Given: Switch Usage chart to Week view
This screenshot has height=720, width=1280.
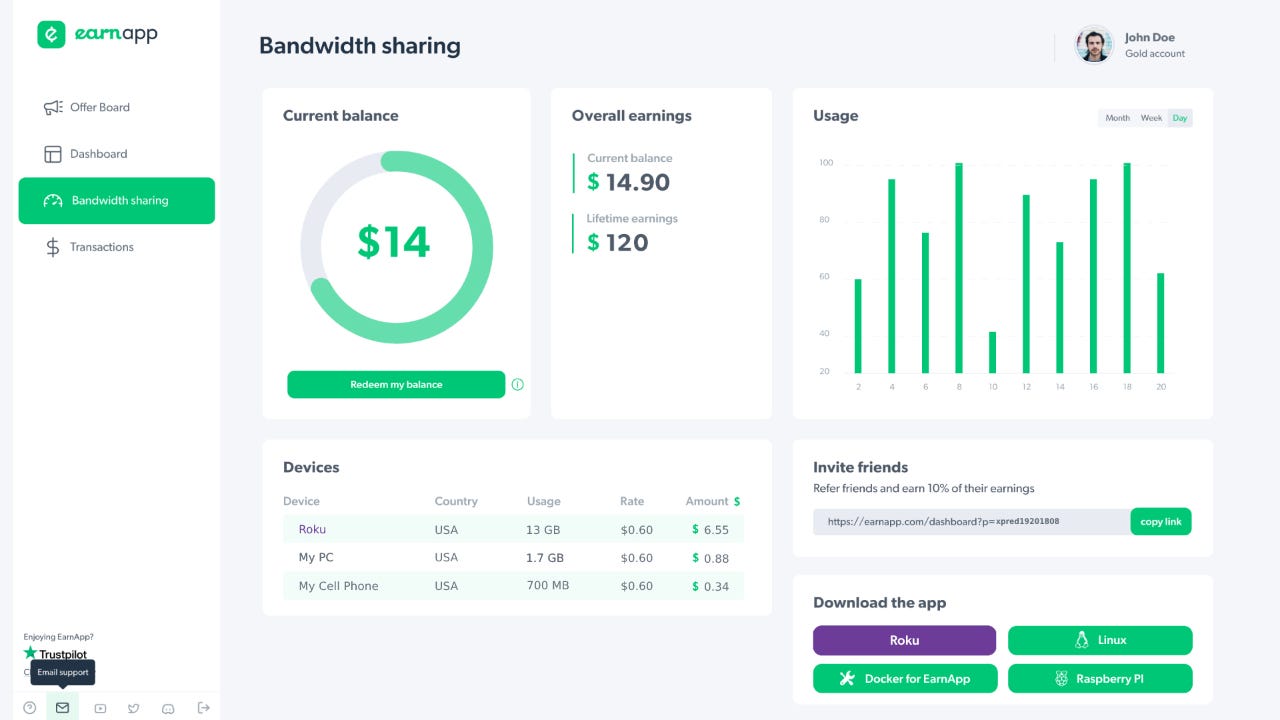Looking at the screenshot, I should pyautogui.click(x=1150, y=117).
